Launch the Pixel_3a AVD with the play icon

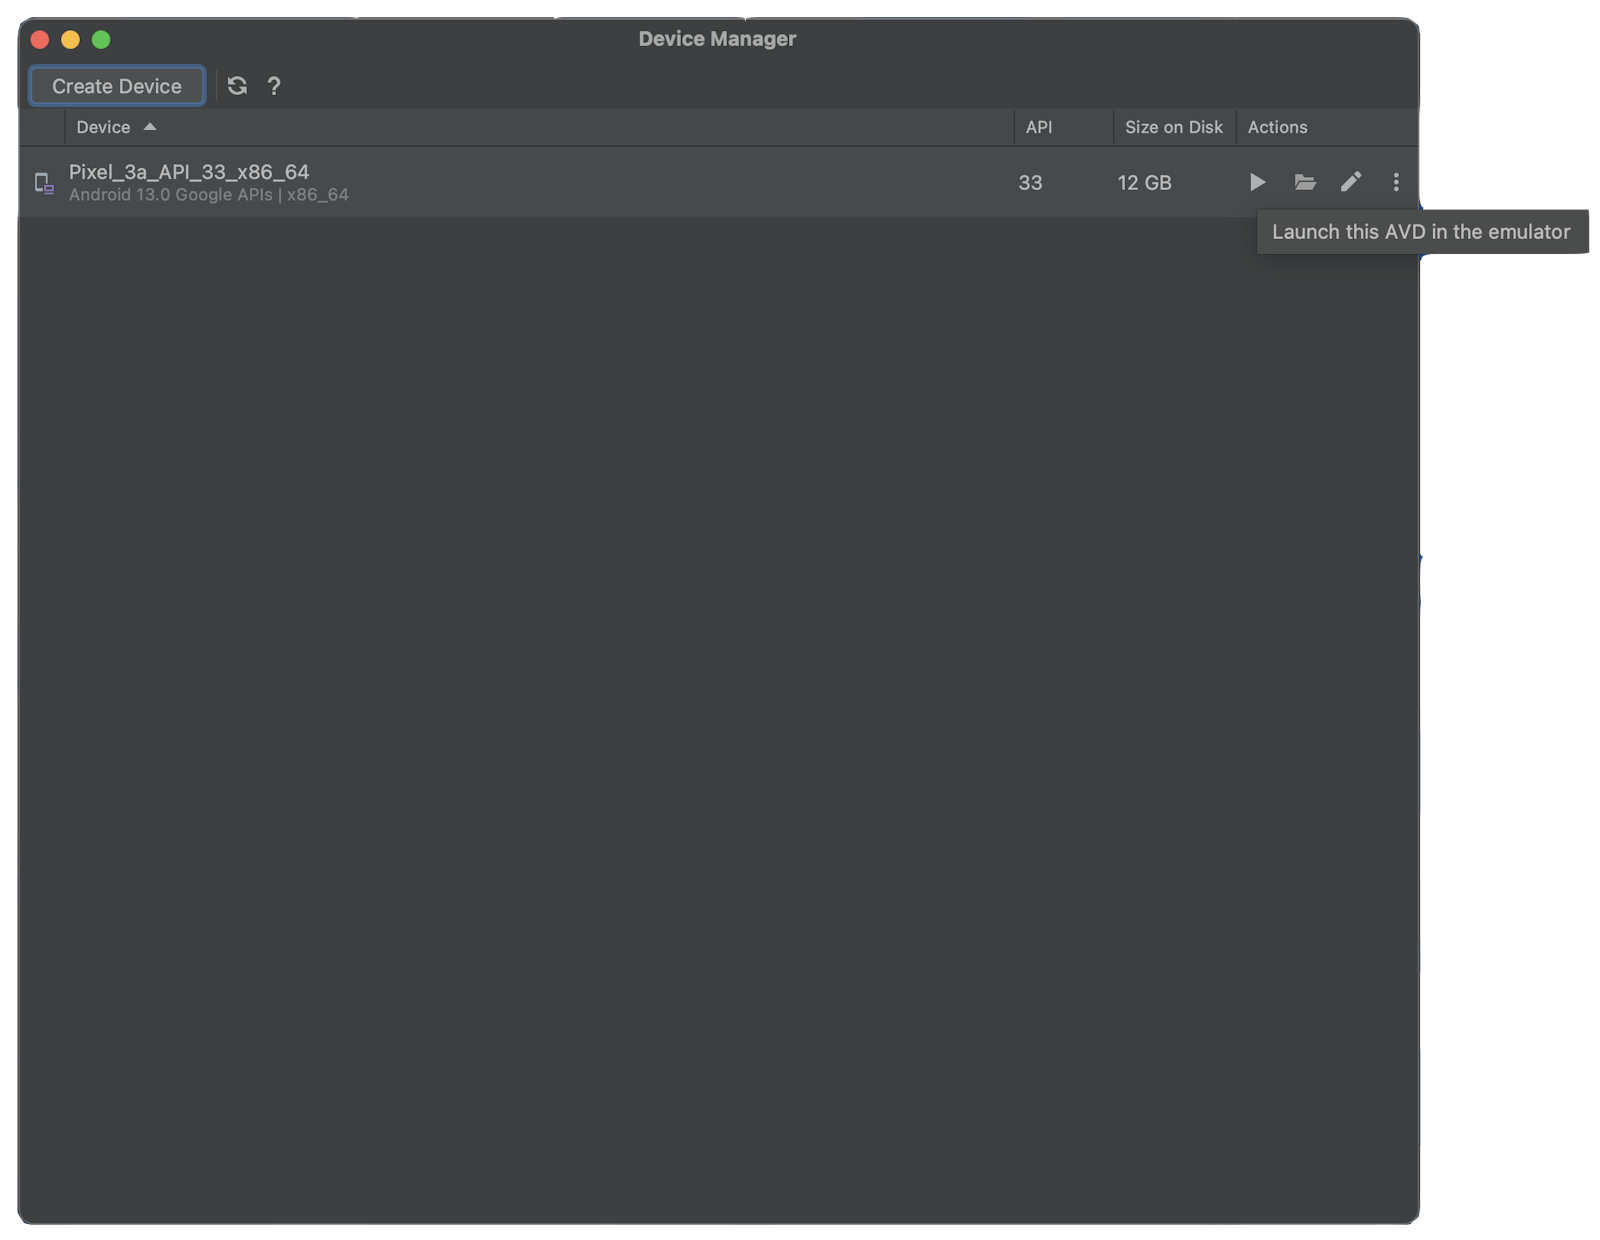(1257, 182)
